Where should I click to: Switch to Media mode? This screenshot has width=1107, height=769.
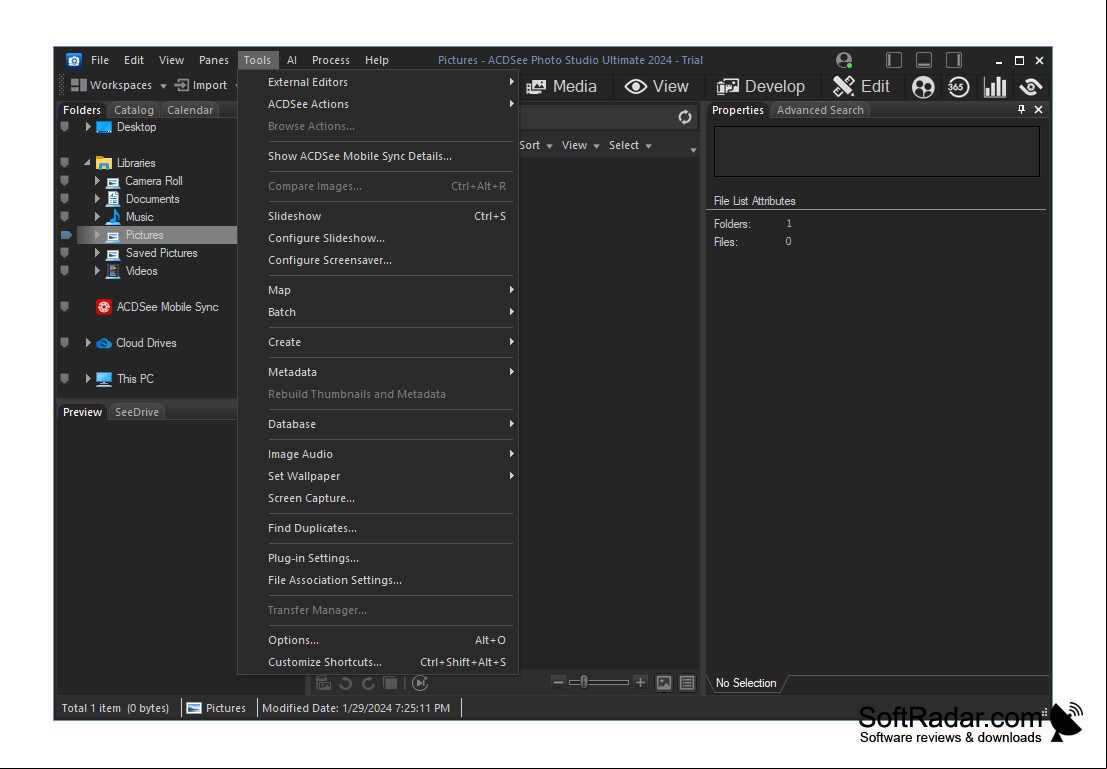561,86
